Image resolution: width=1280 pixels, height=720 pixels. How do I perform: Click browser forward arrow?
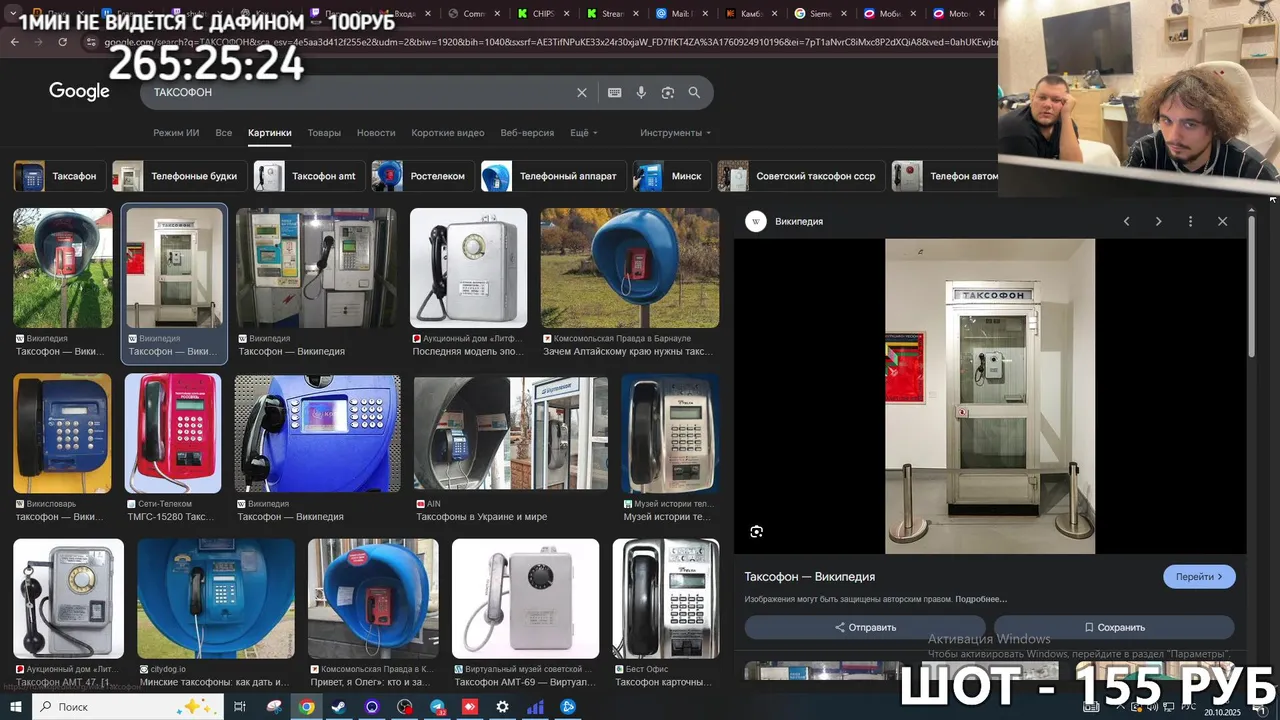38,42
